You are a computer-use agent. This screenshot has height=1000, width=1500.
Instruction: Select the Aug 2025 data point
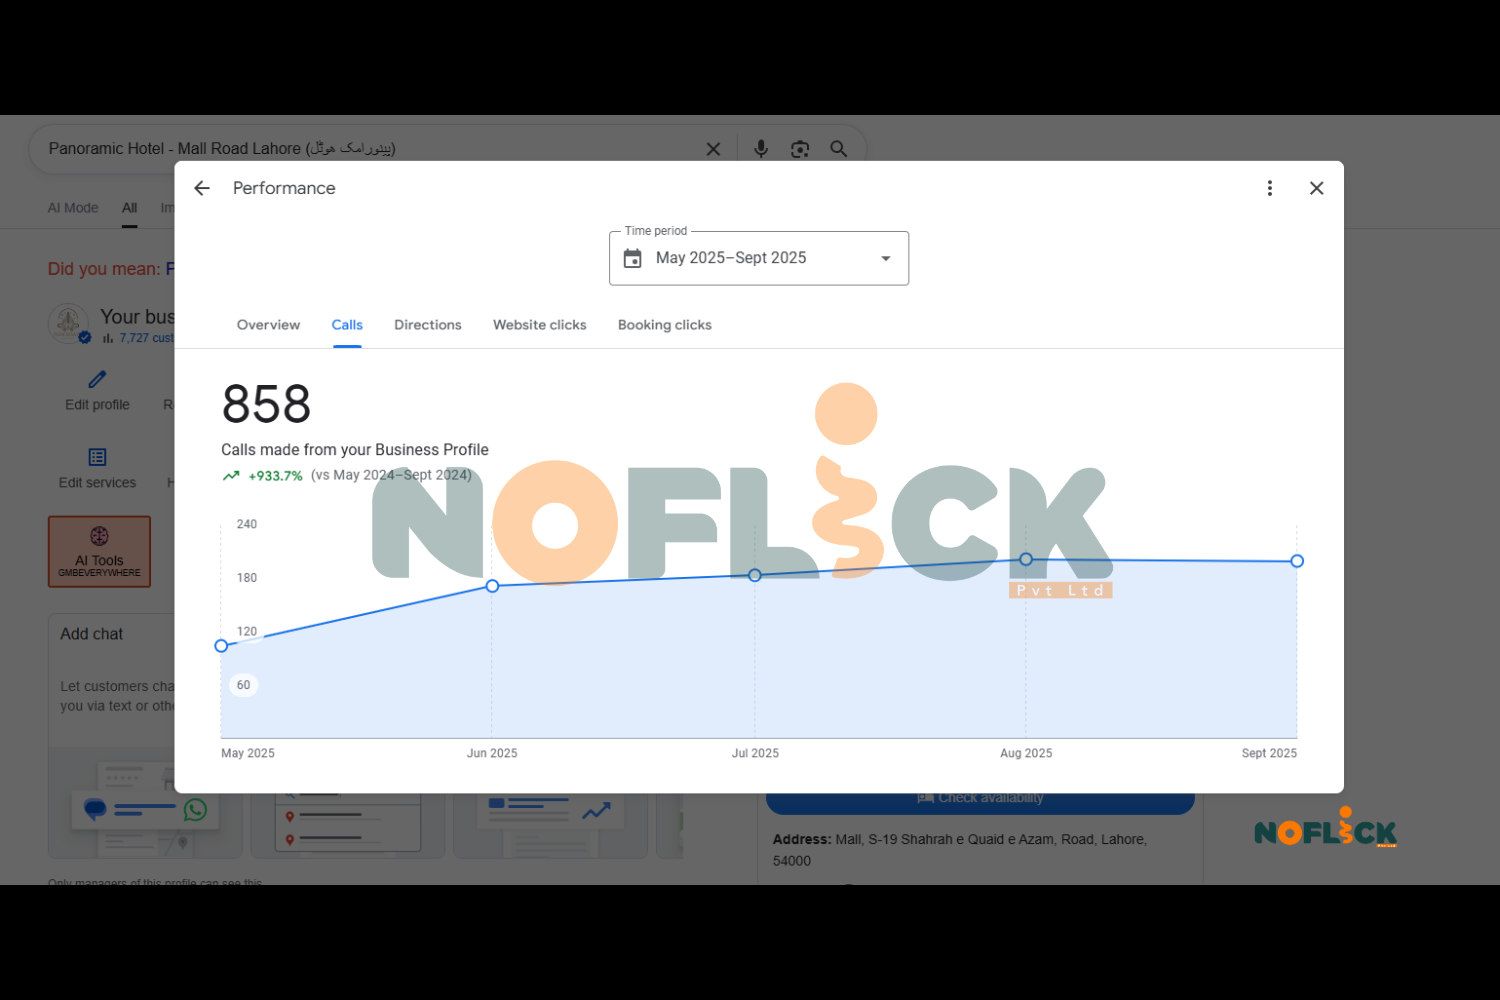coord(1026,559)
